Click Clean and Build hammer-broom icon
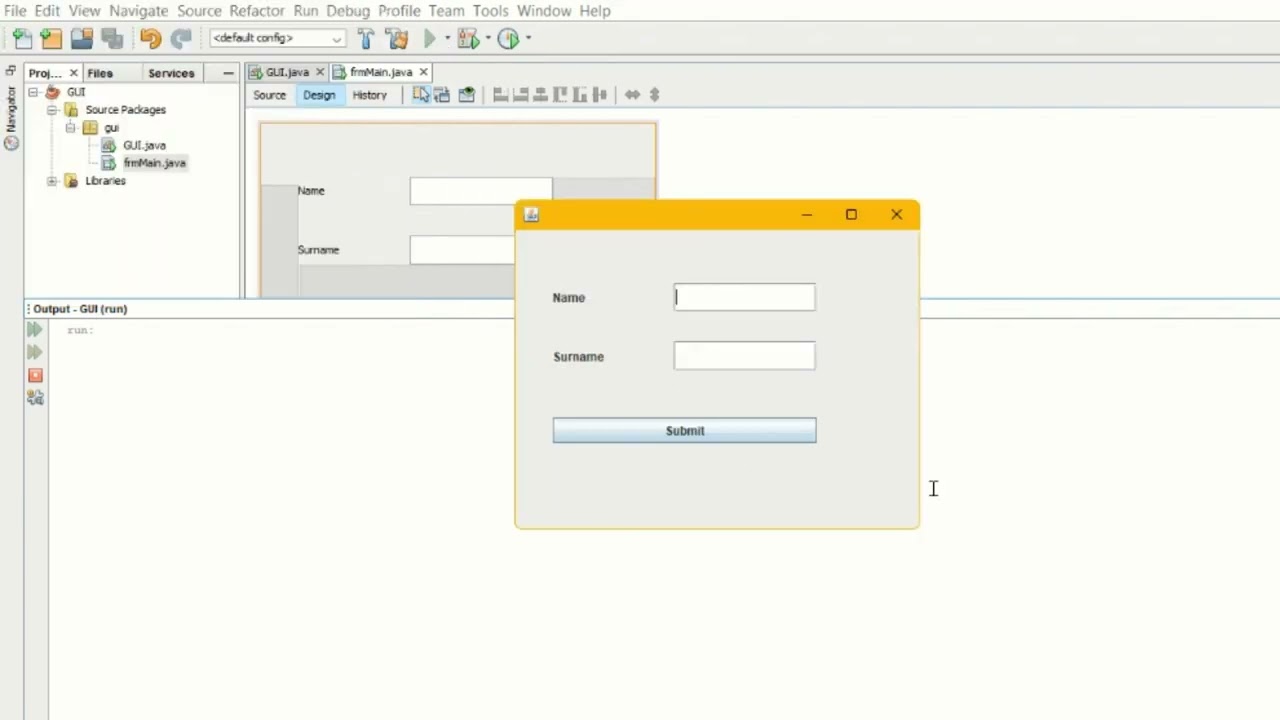Image resolution: width=1280 pixels, height=720 pixels. click(x=397, y=39)
